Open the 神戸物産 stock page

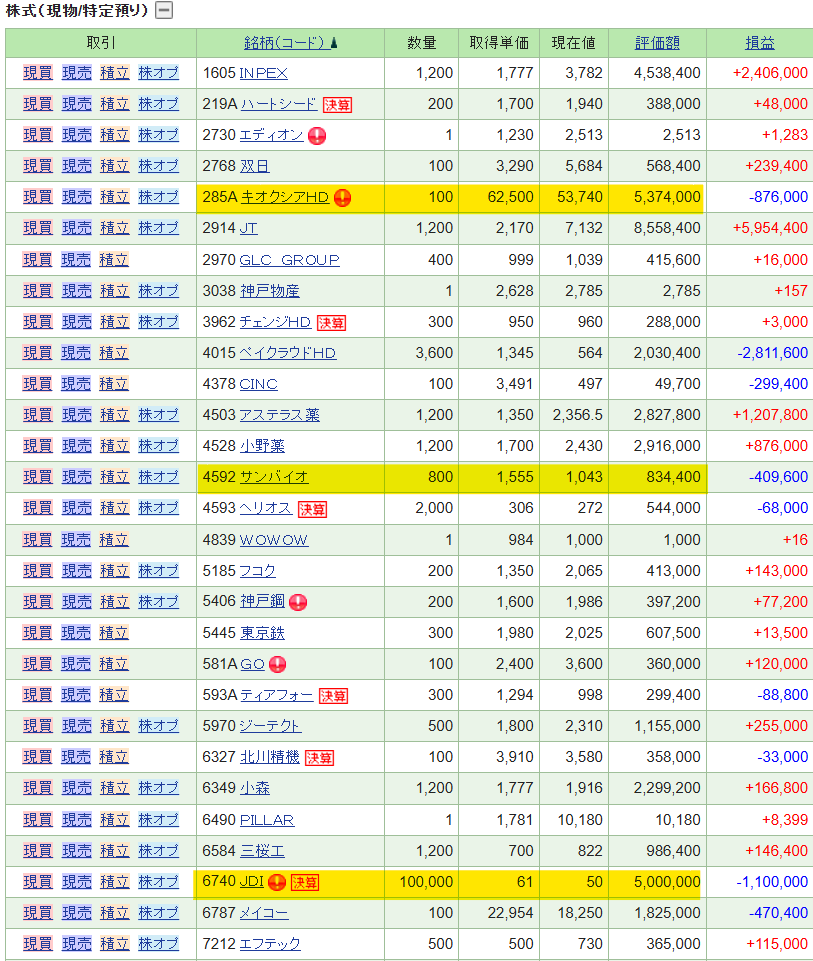pos(270,291)
